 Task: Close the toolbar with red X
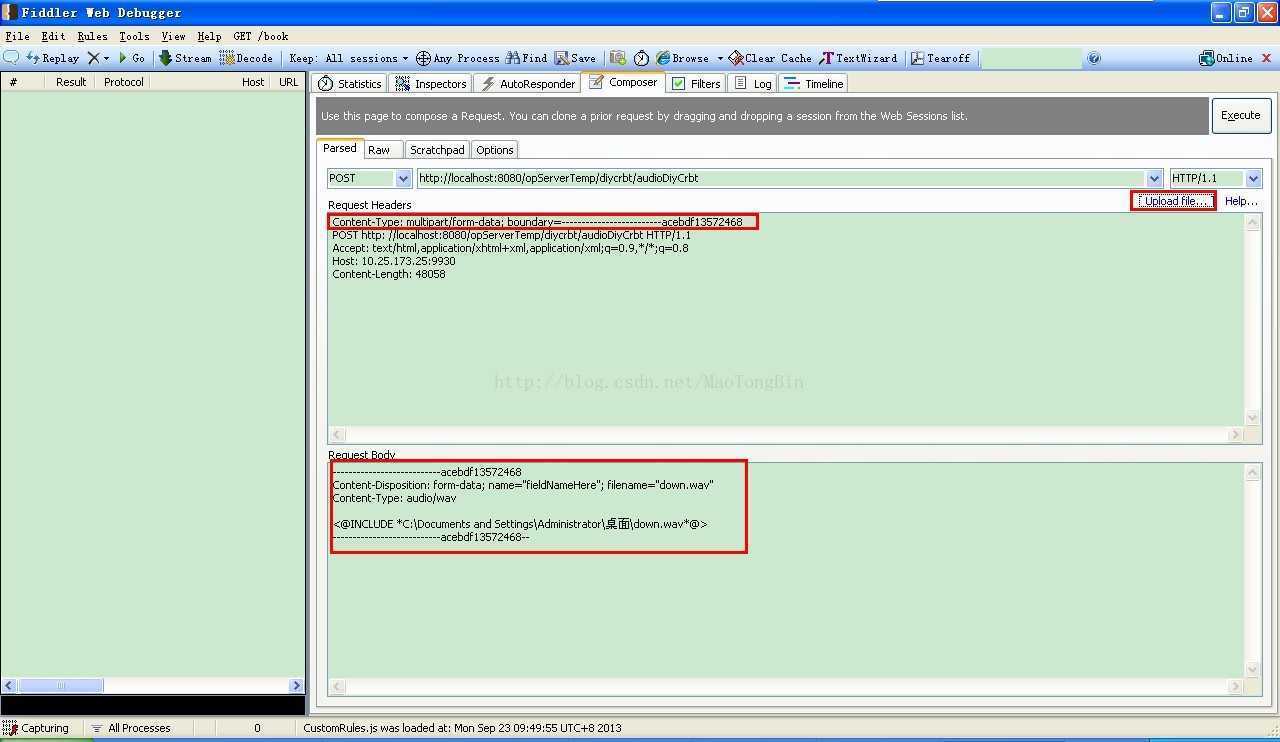pos(1268,58)
